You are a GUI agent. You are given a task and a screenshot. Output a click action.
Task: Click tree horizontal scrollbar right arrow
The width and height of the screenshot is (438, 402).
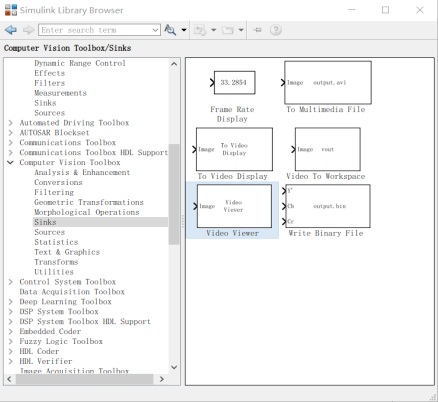coord(162,379)
